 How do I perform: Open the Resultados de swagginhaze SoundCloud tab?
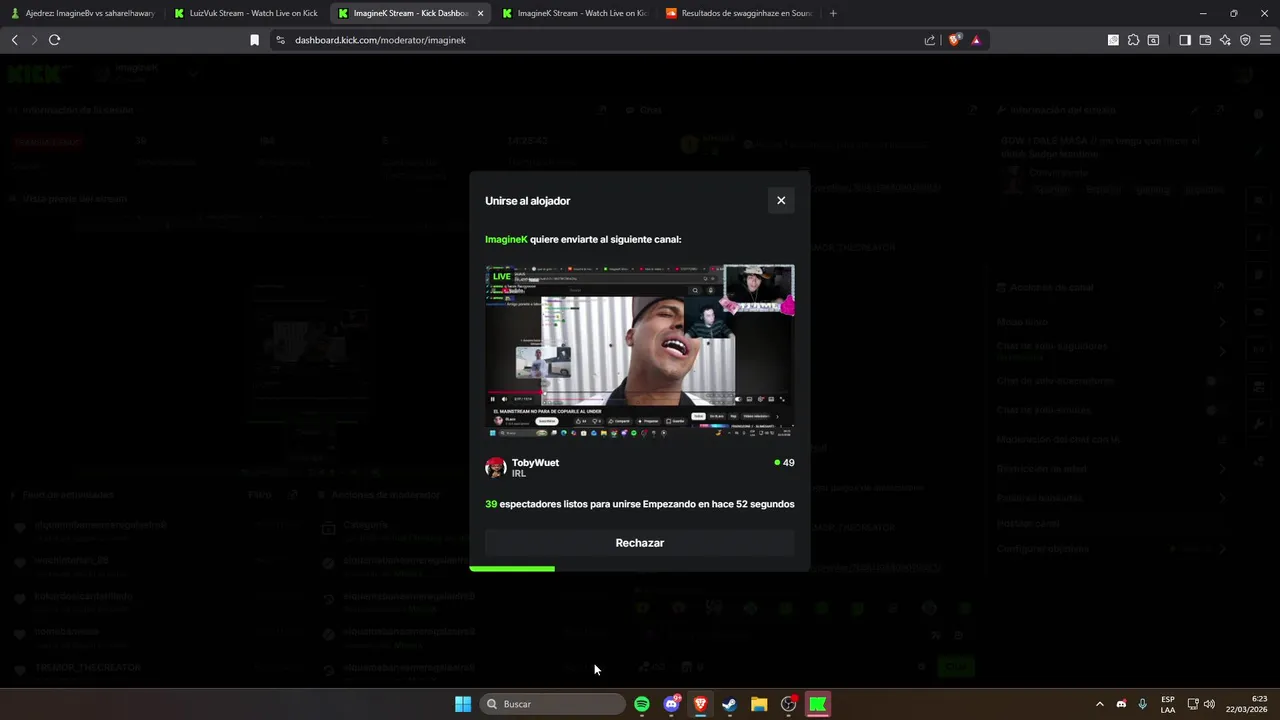point(738,13)
